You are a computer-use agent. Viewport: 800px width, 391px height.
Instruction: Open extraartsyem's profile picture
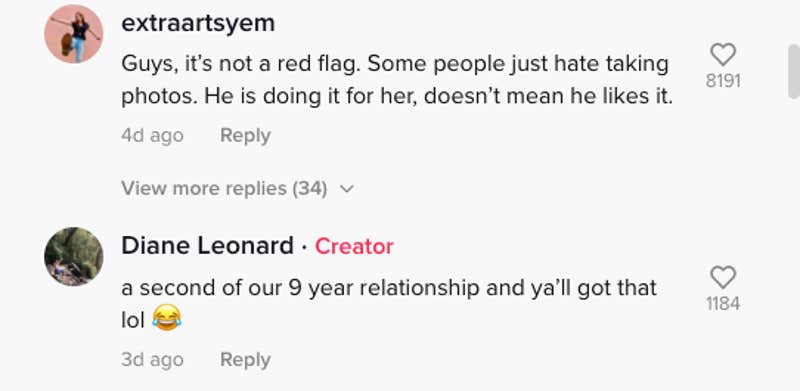(x=74, y=34)
